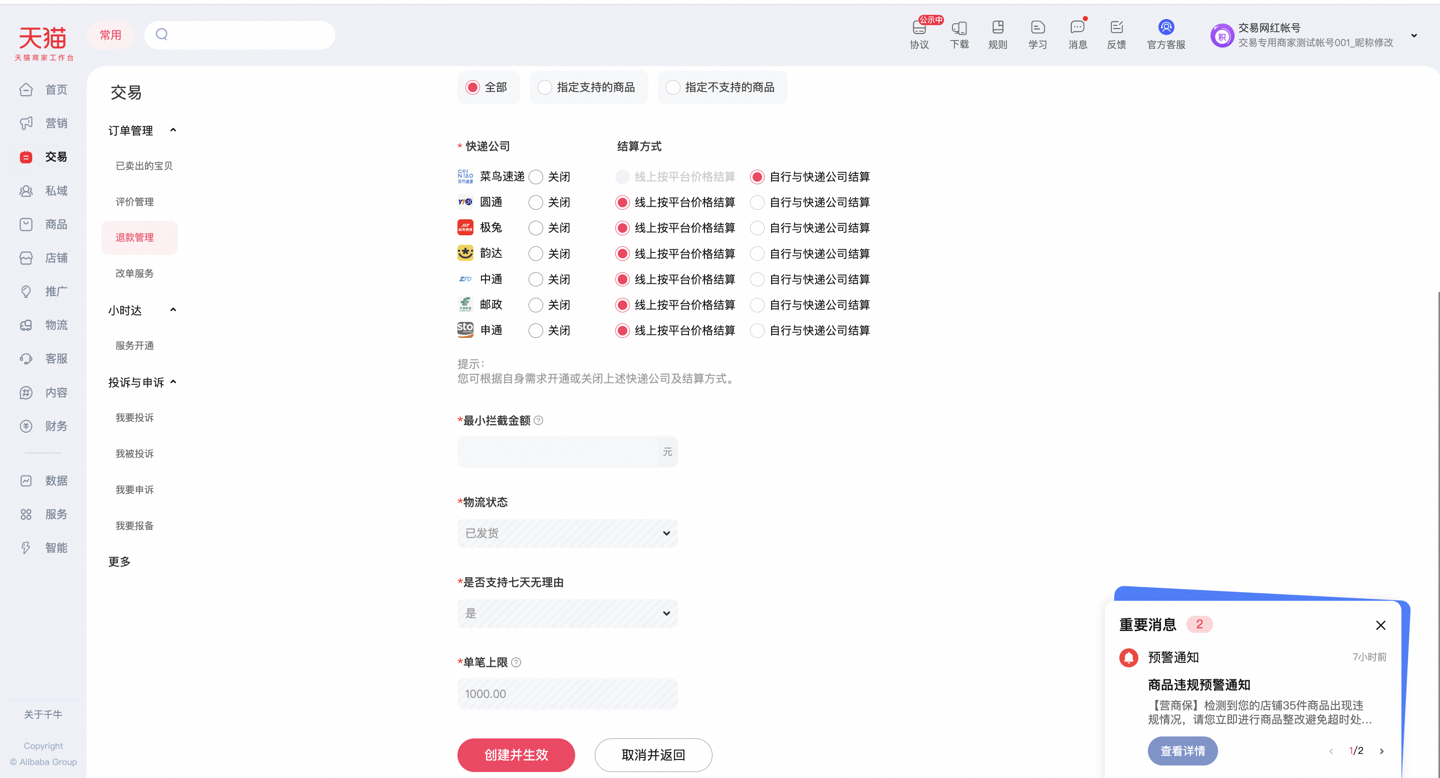The height and width of the screenshot is (778, 1440).
Task: Set 韵达 to 自行与快递公司结算
Action: click(x=756, y=253)
